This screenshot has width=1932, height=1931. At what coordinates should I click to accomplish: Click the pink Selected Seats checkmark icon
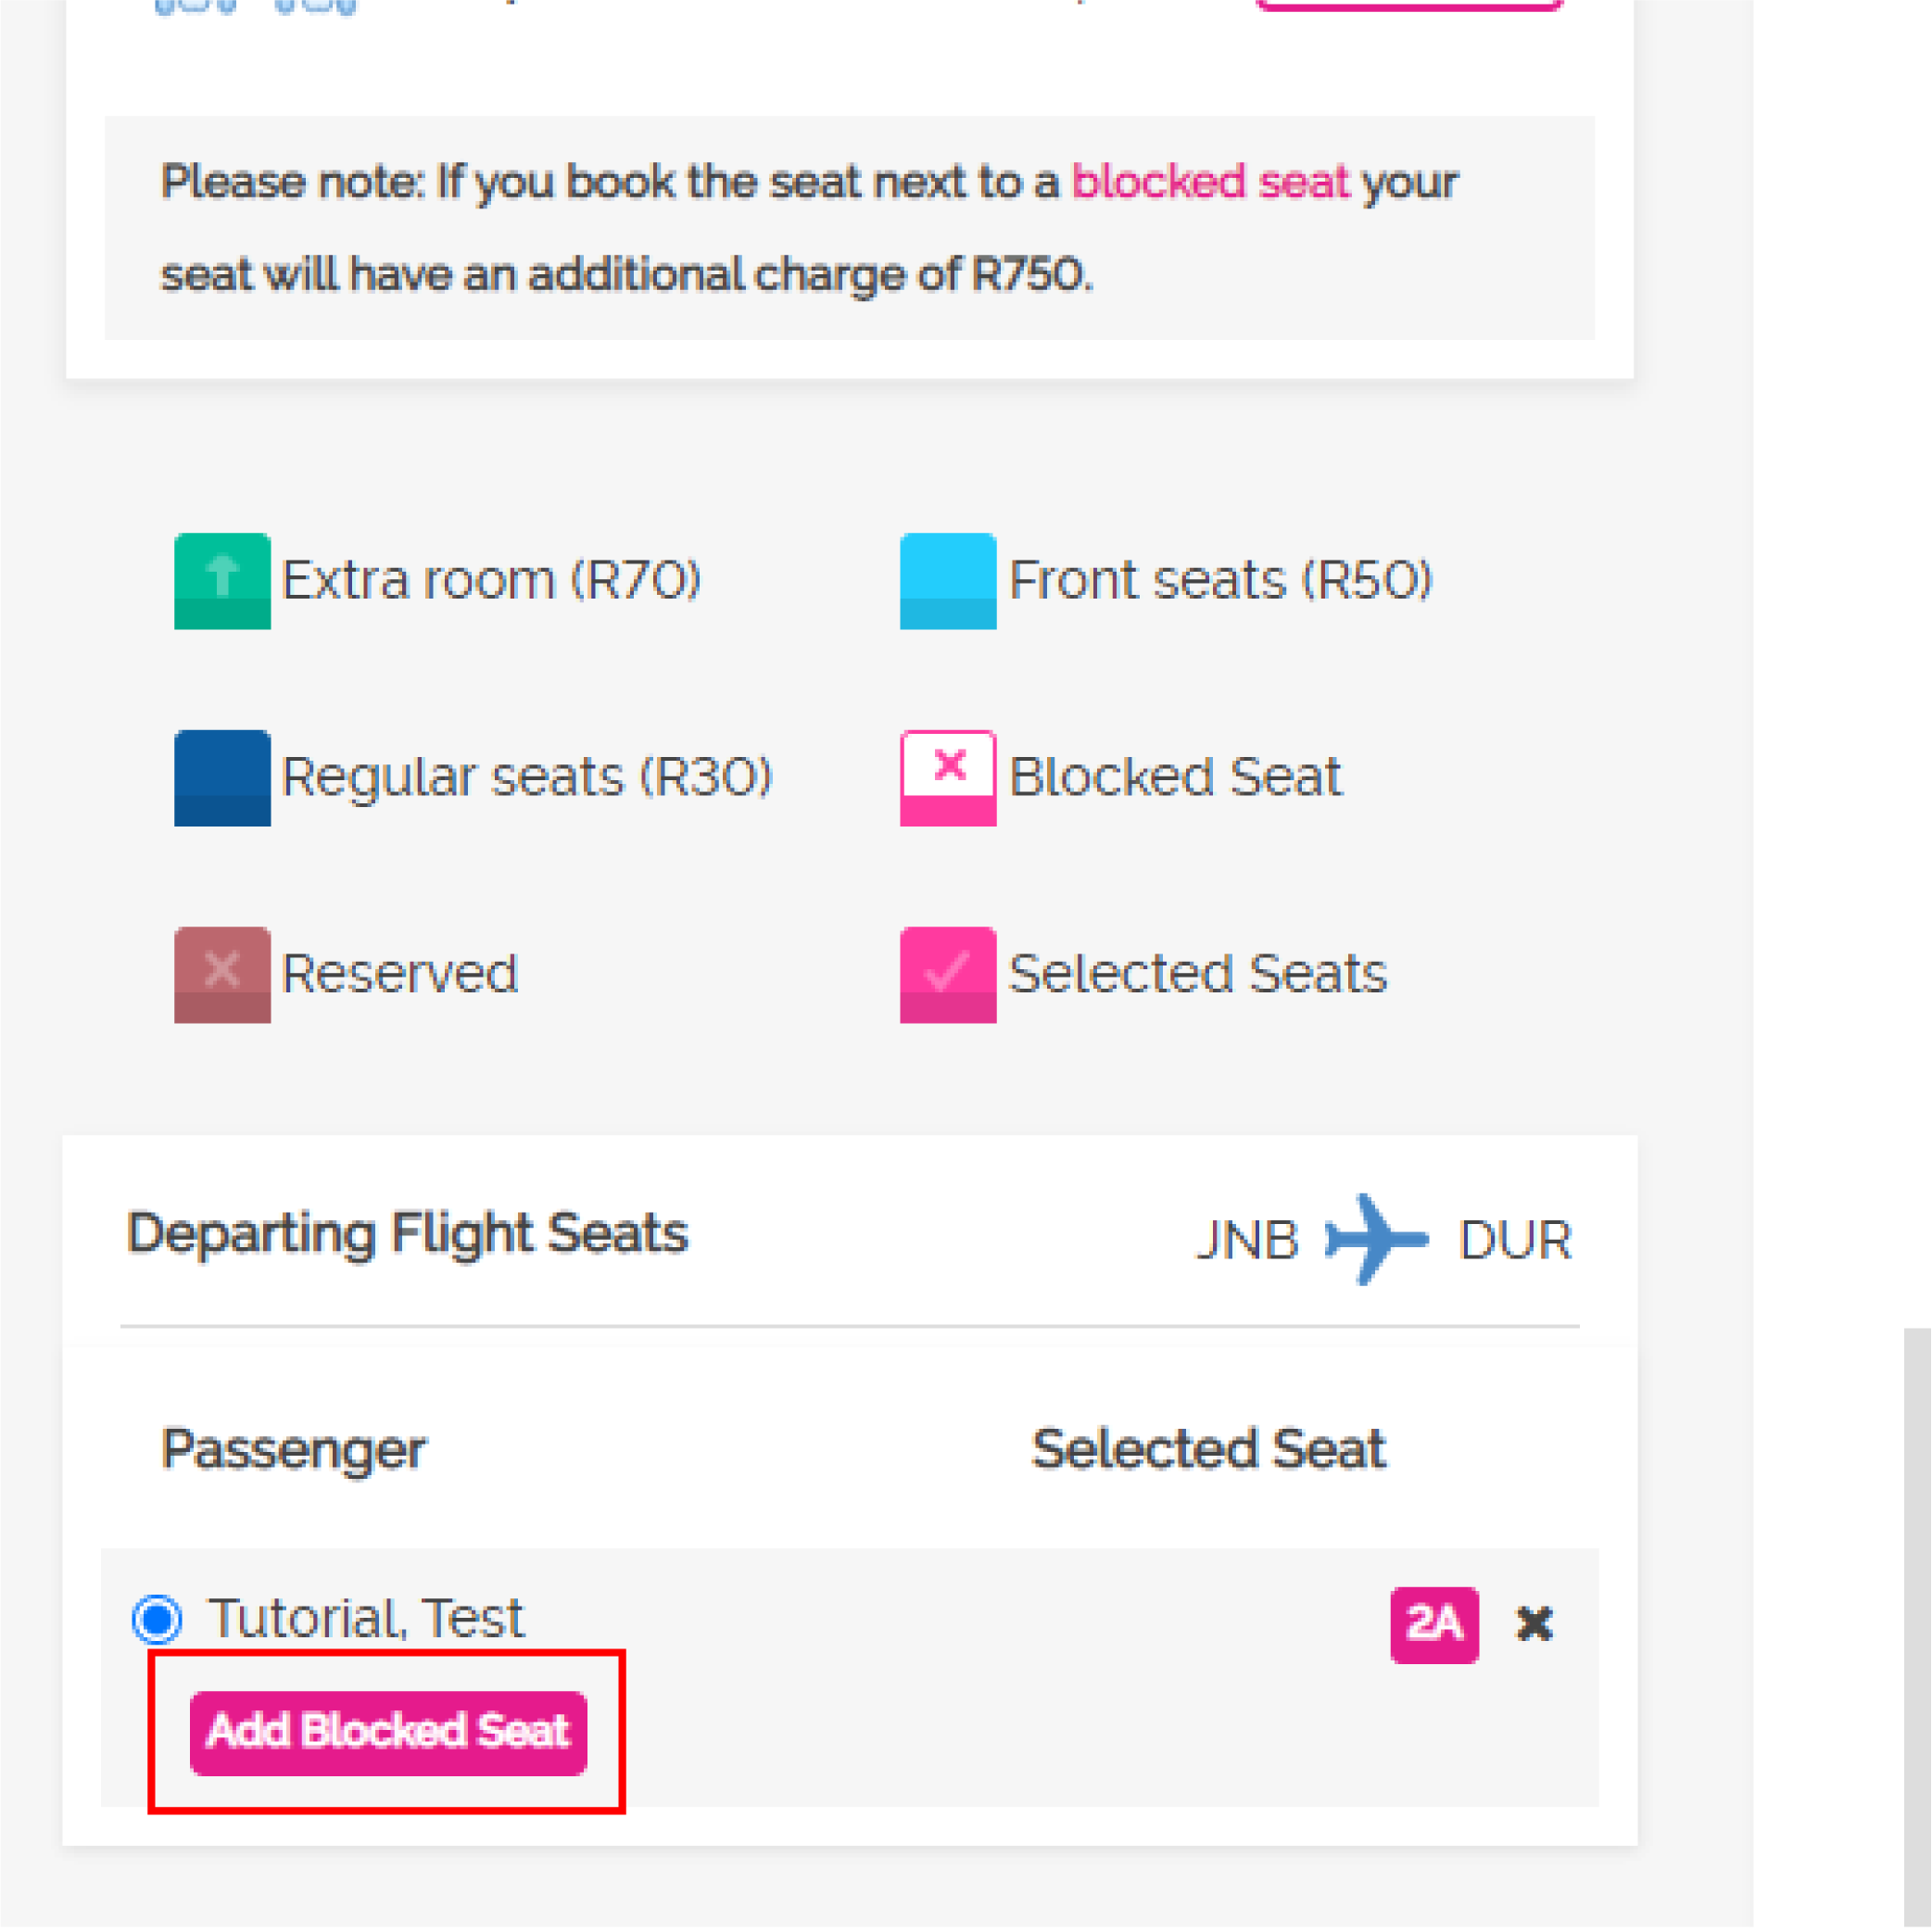tap(948, 975)
